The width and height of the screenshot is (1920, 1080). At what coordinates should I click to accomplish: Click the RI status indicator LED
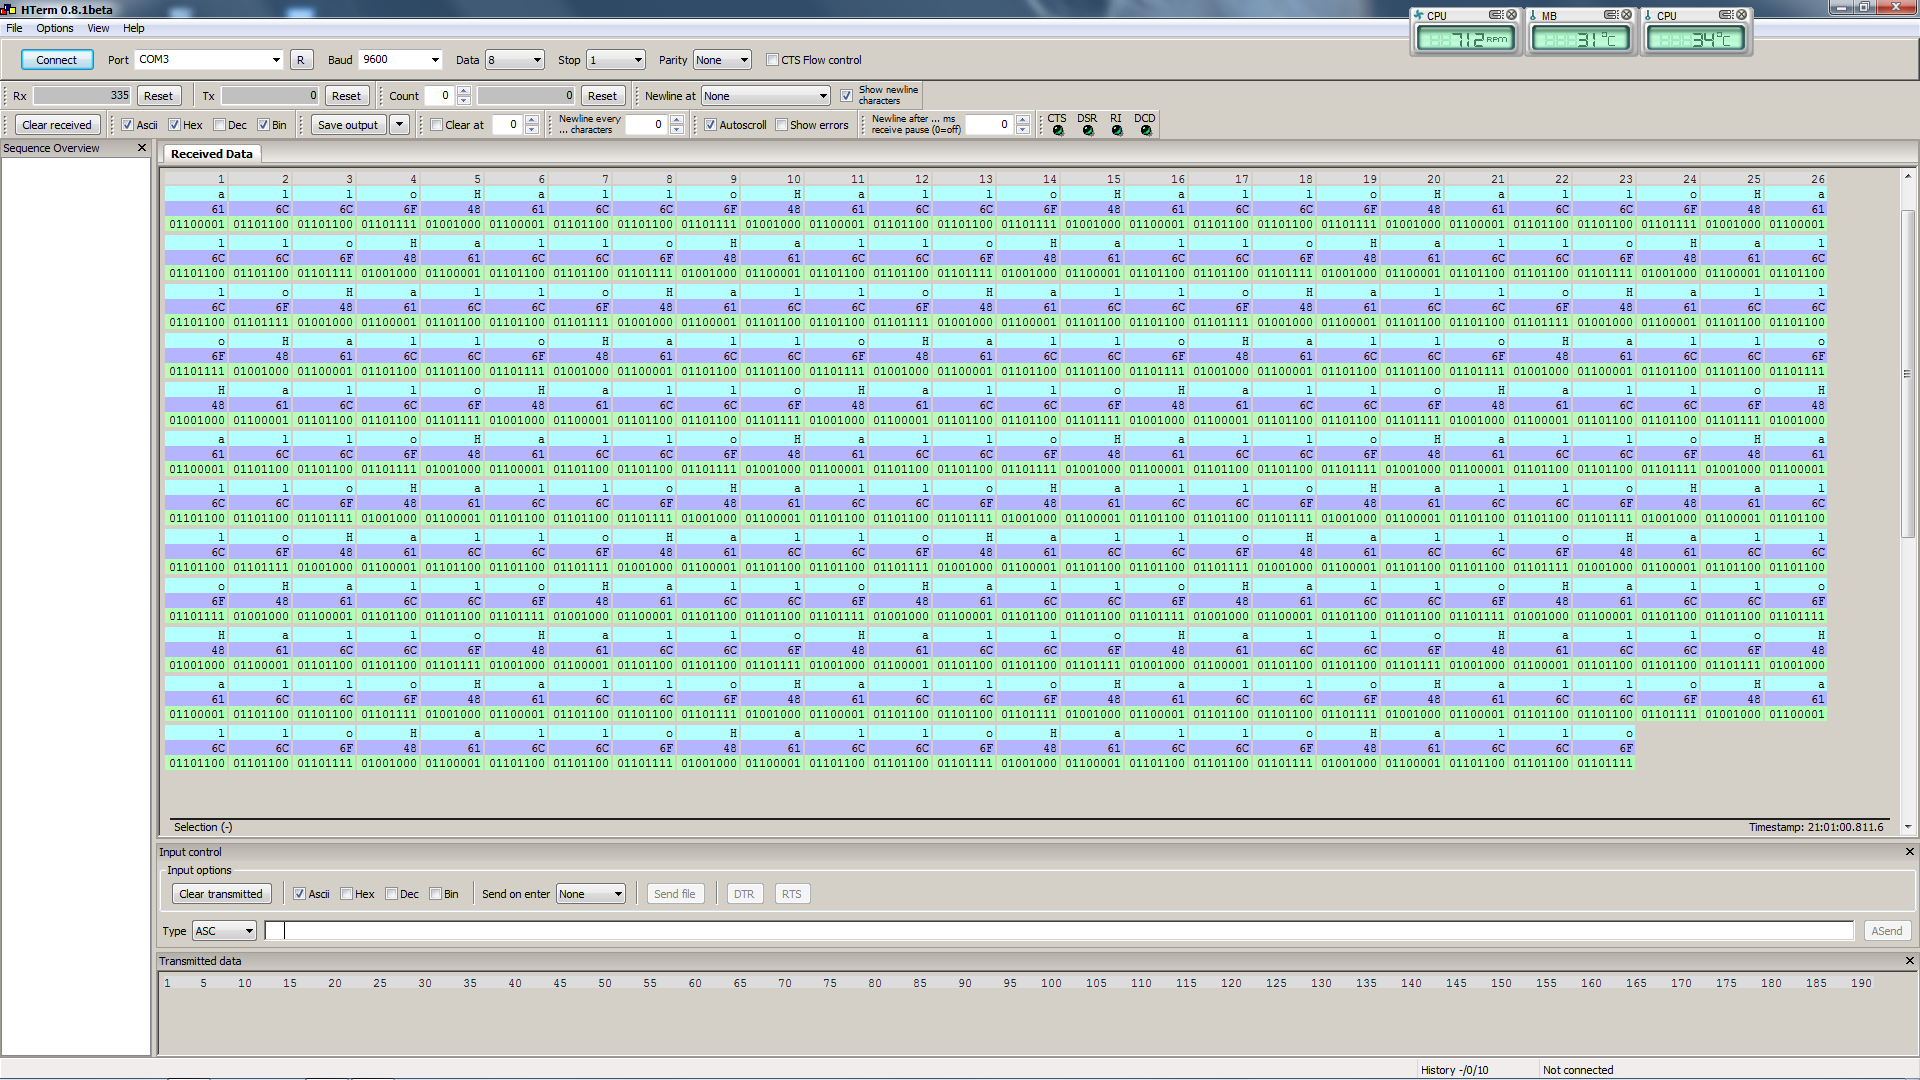[1117, 131]
